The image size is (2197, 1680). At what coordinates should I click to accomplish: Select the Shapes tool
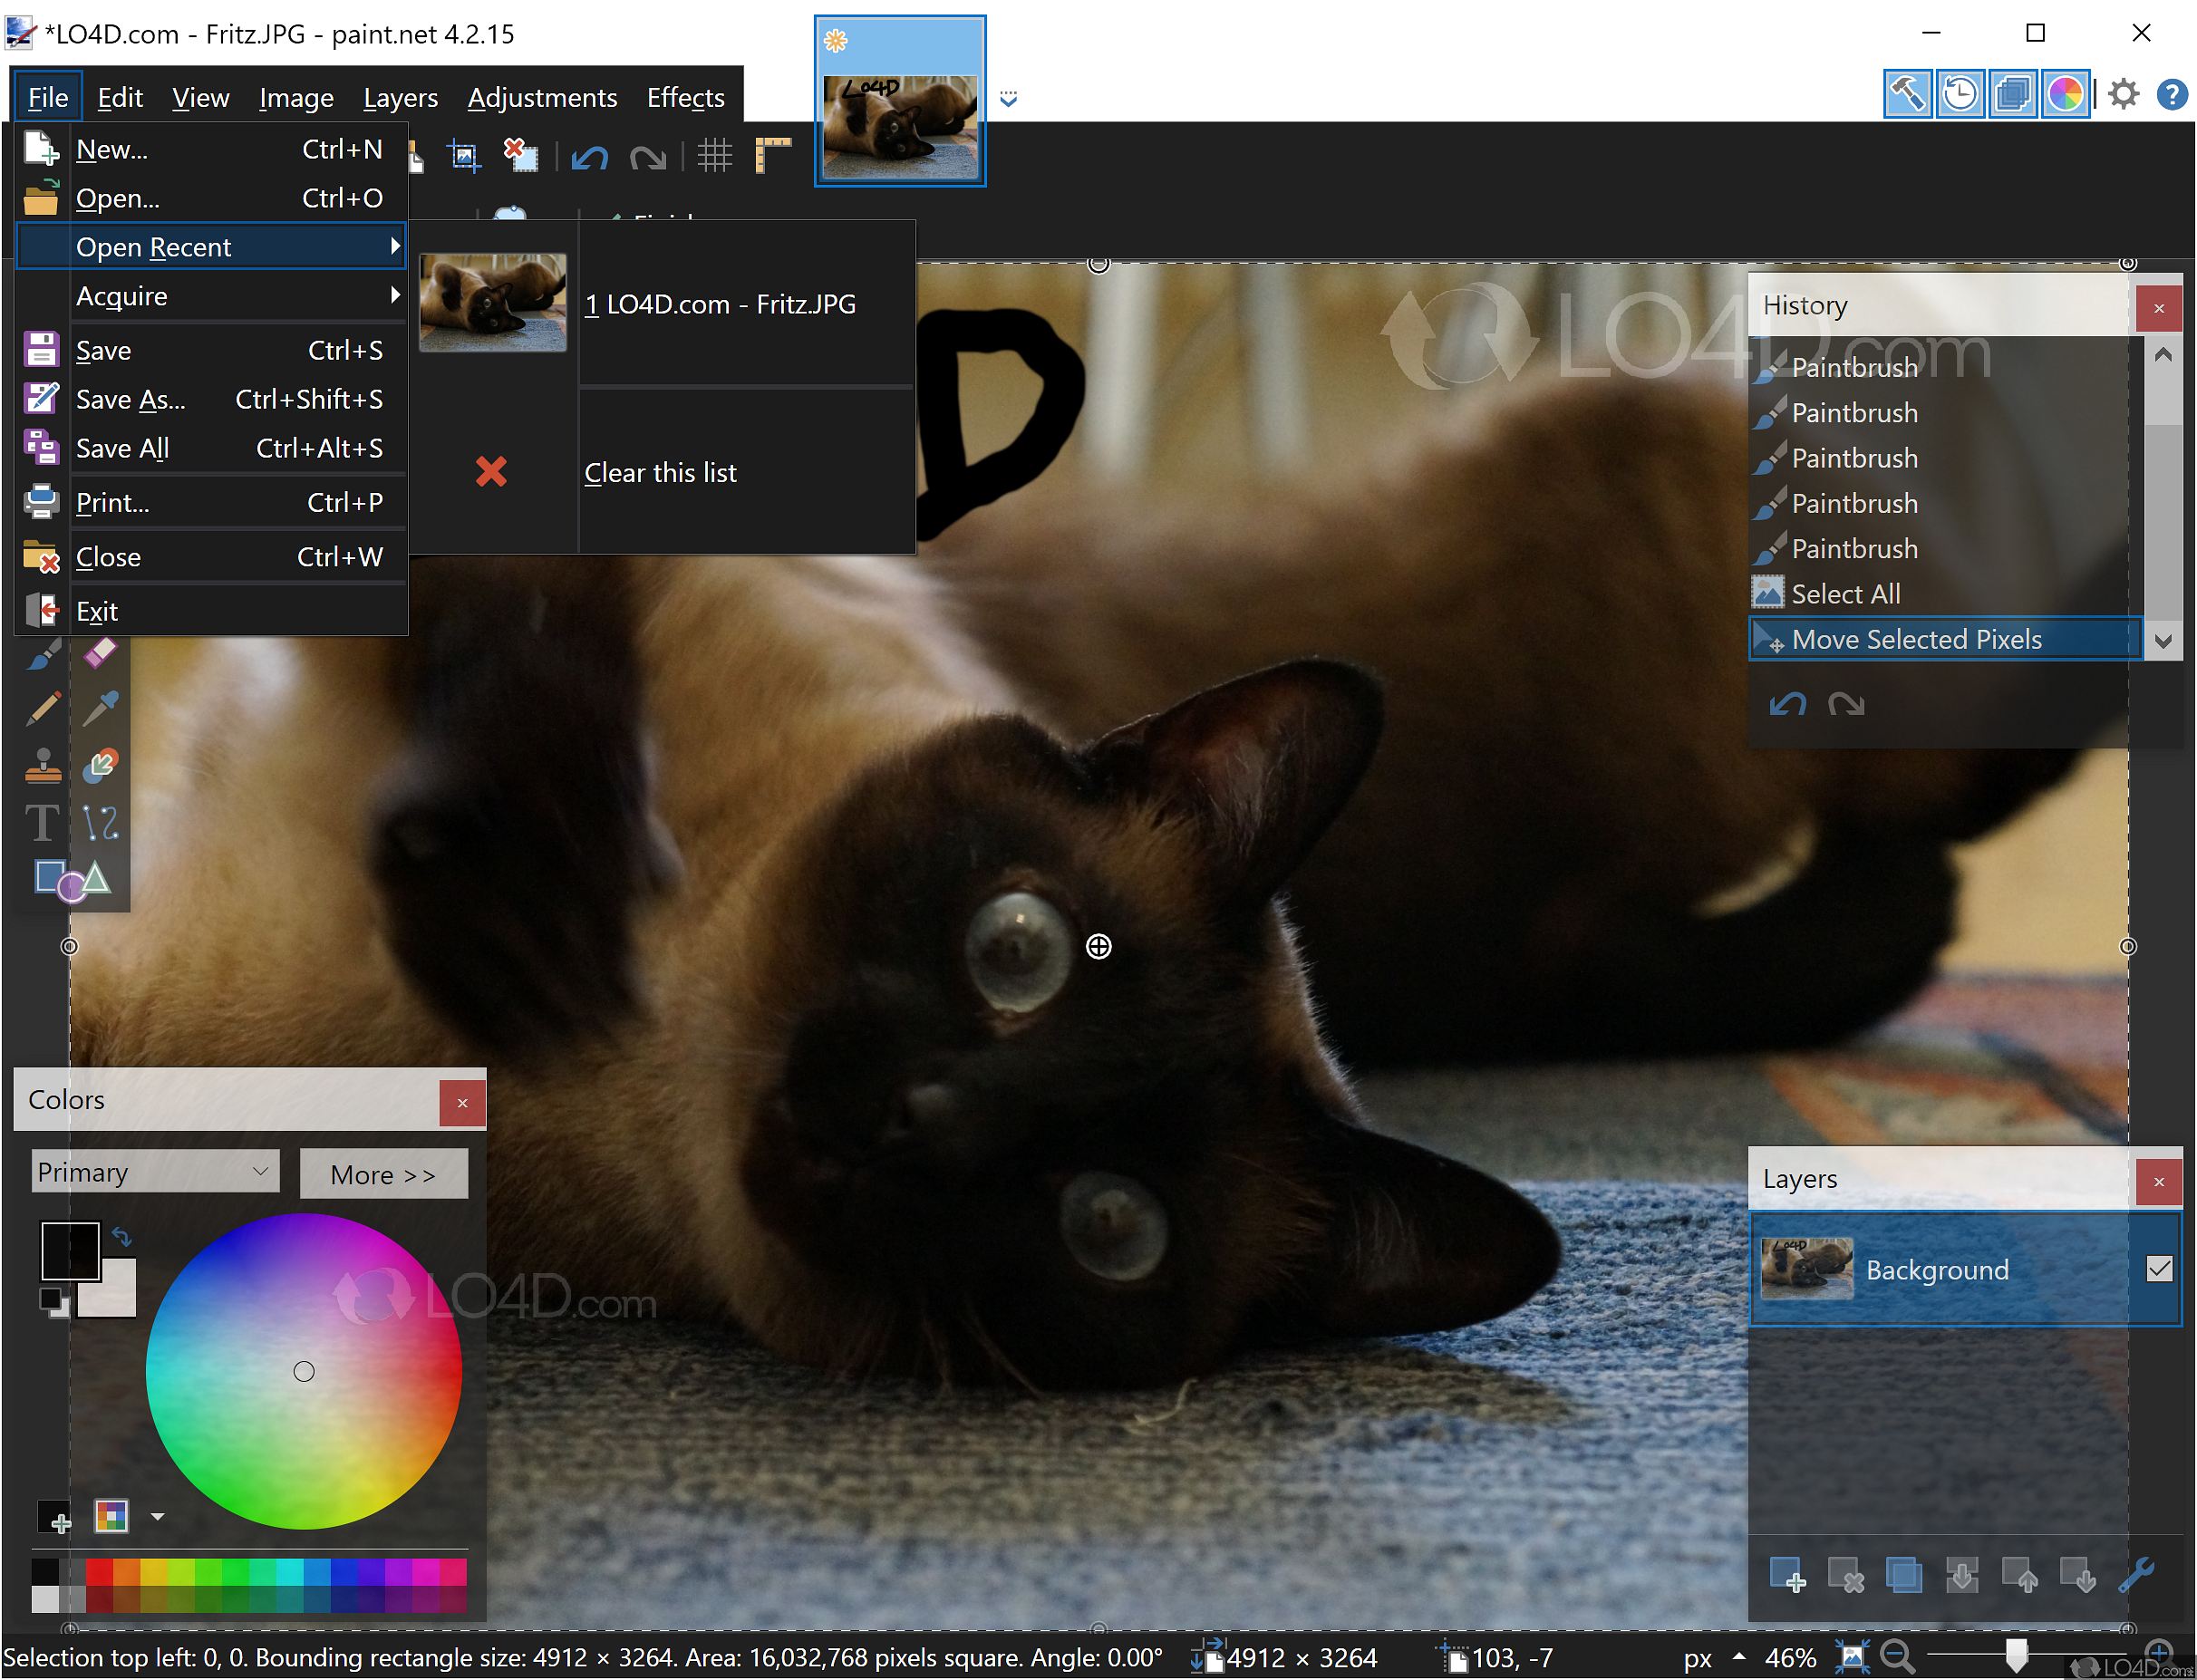coord(72,881)
